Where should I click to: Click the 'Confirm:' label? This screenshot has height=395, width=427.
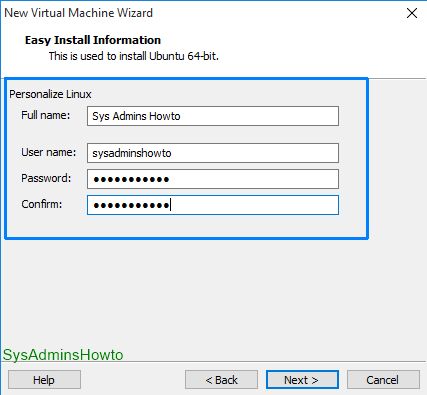coord(42,204)
